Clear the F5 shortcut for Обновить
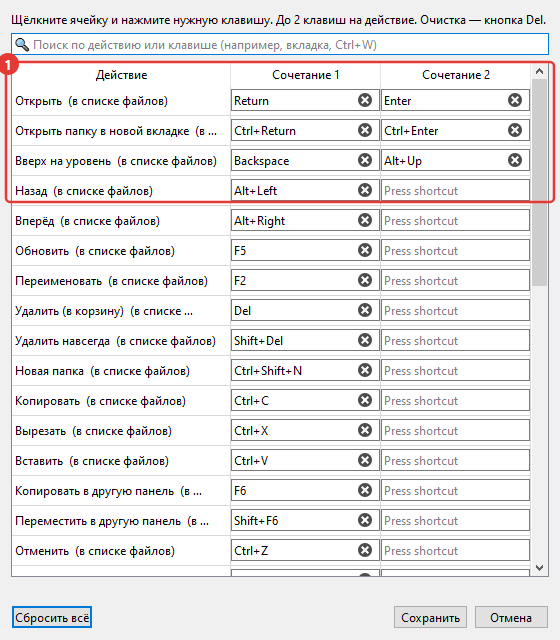 (365, 250)
